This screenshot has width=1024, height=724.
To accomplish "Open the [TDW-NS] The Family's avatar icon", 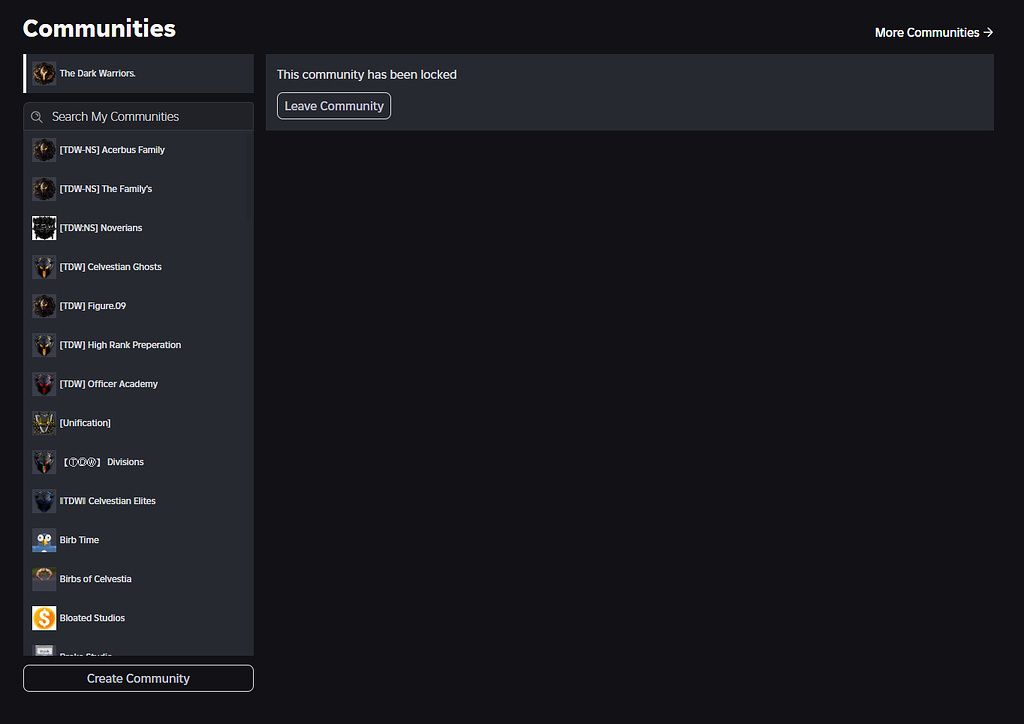I will [44, 189].
